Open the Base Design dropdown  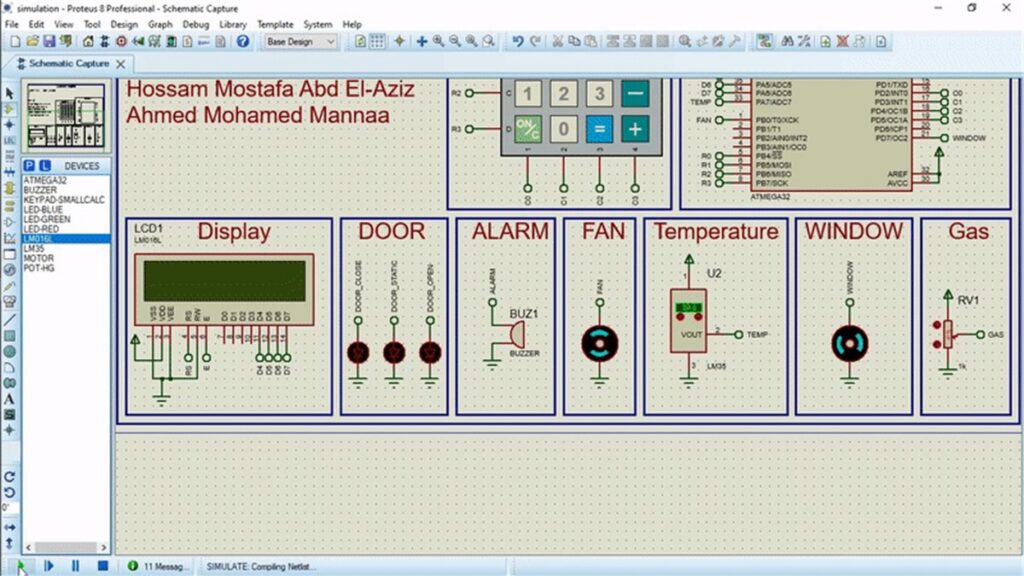[300, 41]
